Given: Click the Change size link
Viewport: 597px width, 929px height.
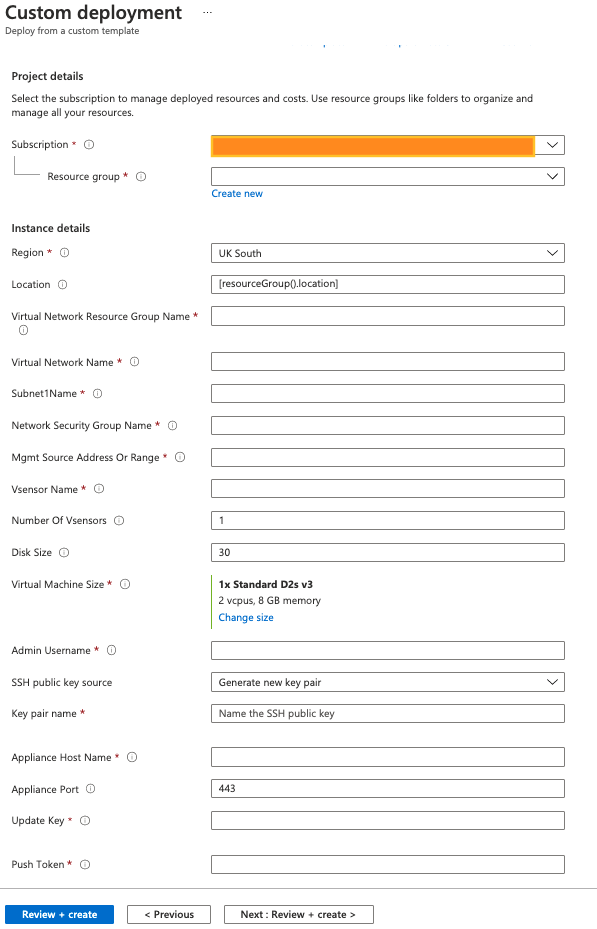Looking at the screenshot, I should [246, 617].
